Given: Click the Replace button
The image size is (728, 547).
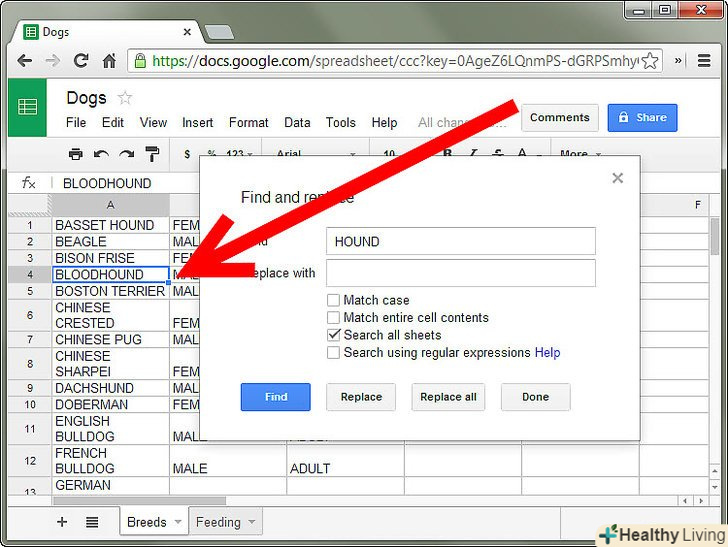Looking at the screenshot, I should [x=361, y=397].
